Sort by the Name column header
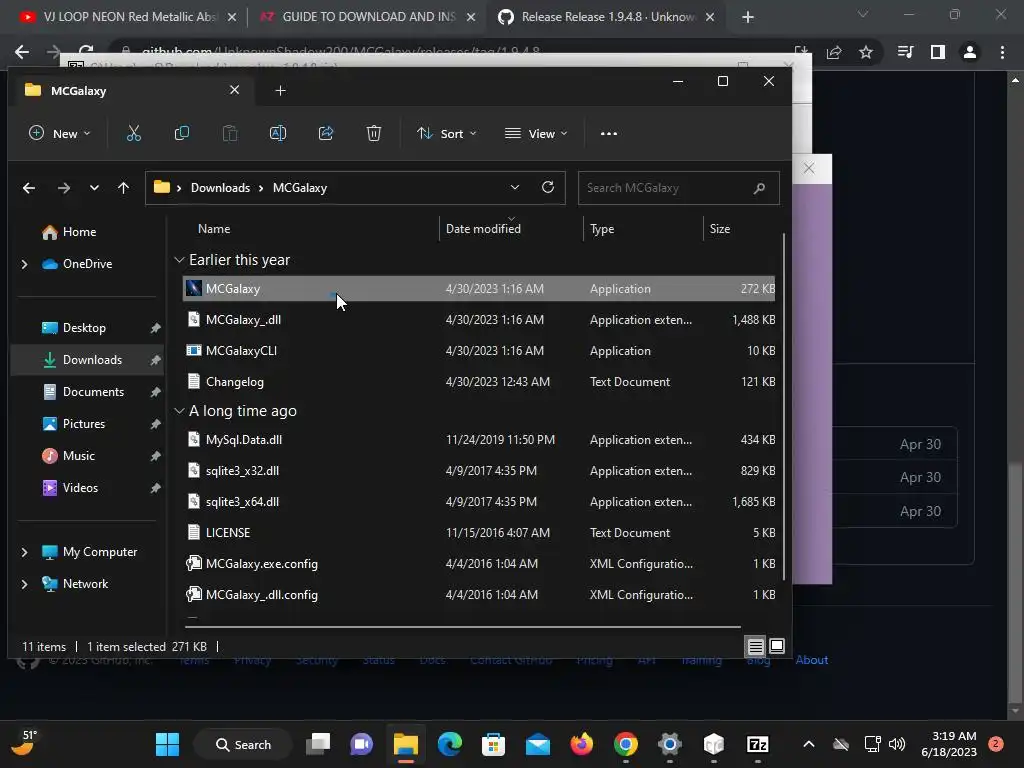The width and height of the screenshot is (1024, 768). tap(214, 229)
